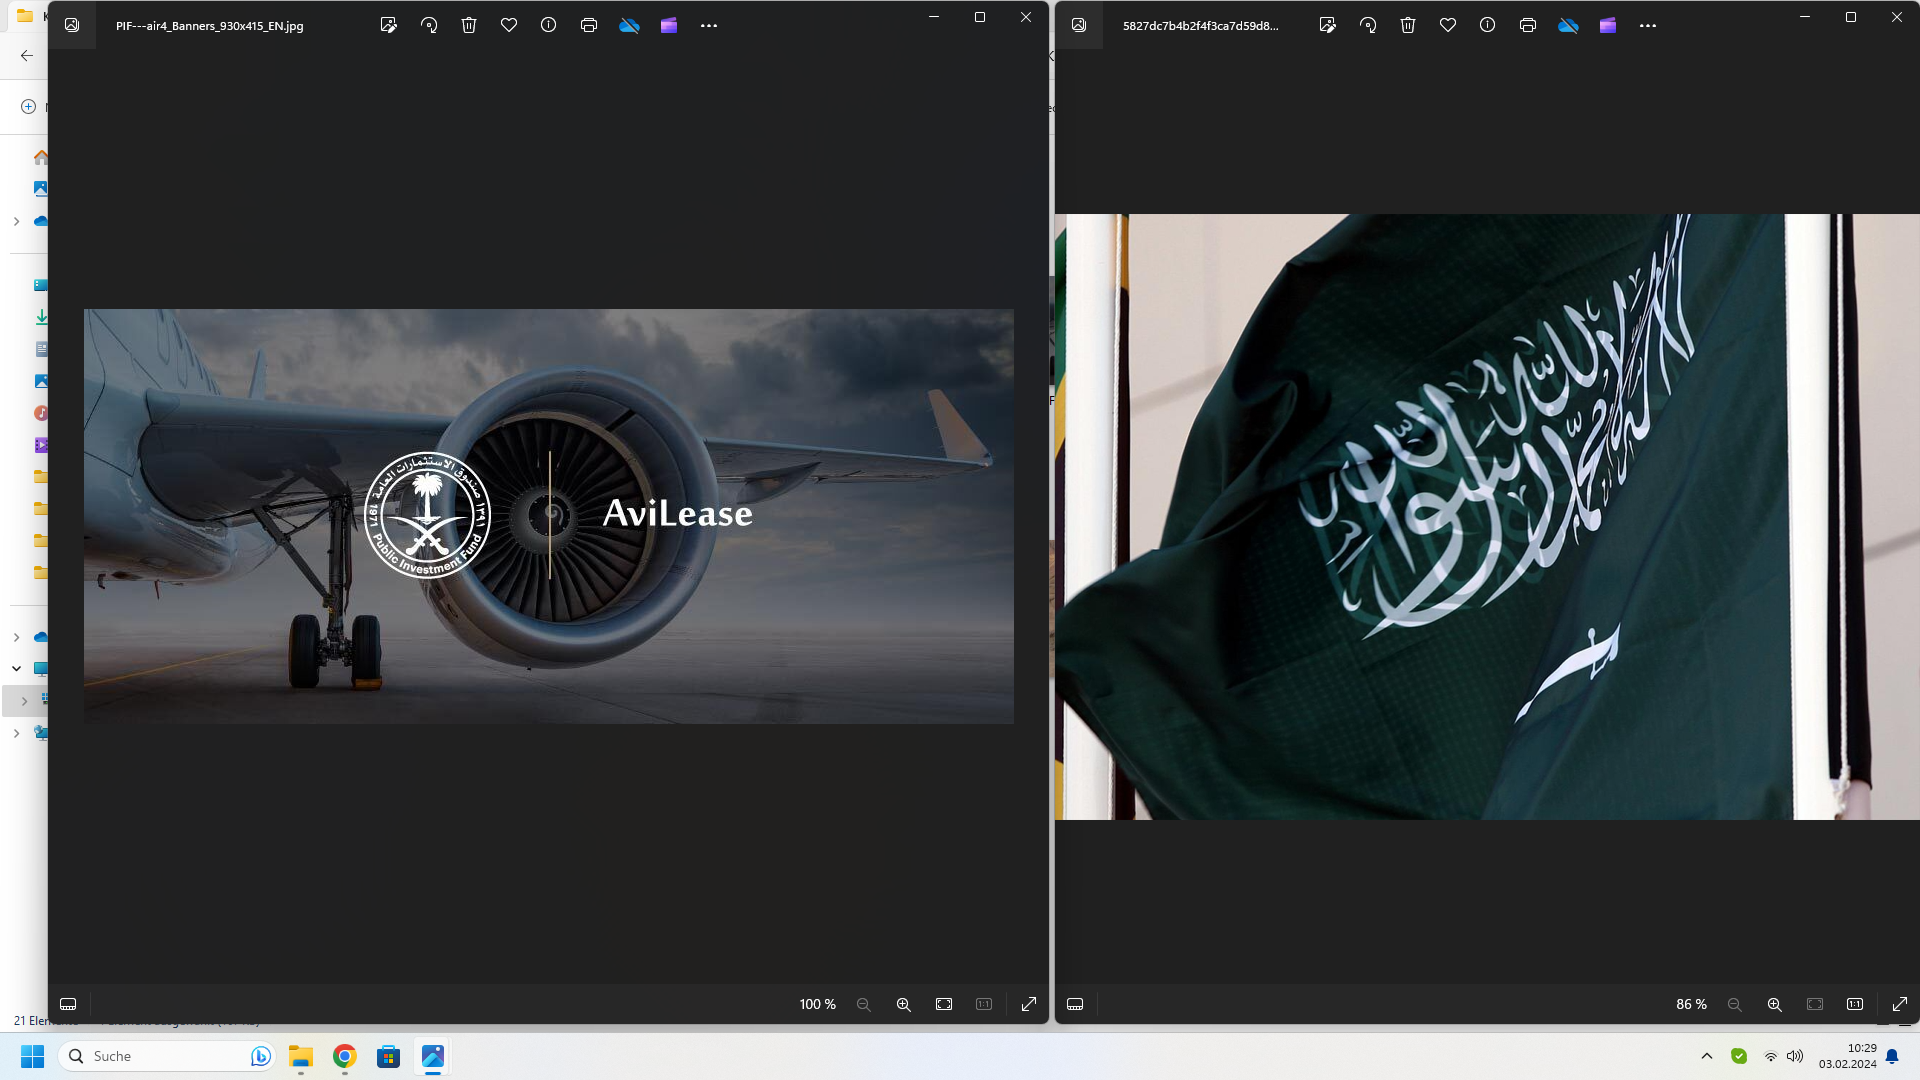The image size is (1920, 1080).
Task: Open notification bell in taskbar
Action: click(x=1892, y=1056)
